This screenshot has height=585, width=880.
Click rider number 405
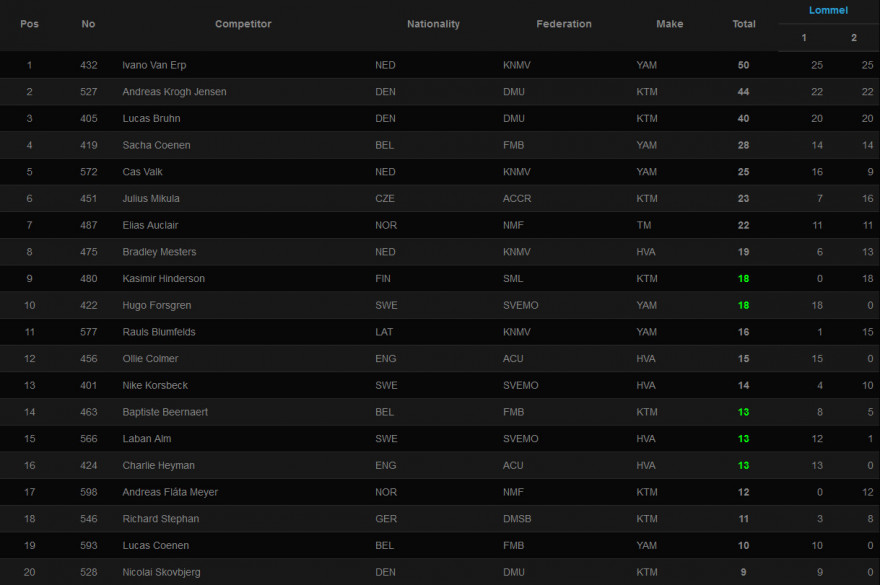[89, 118]
